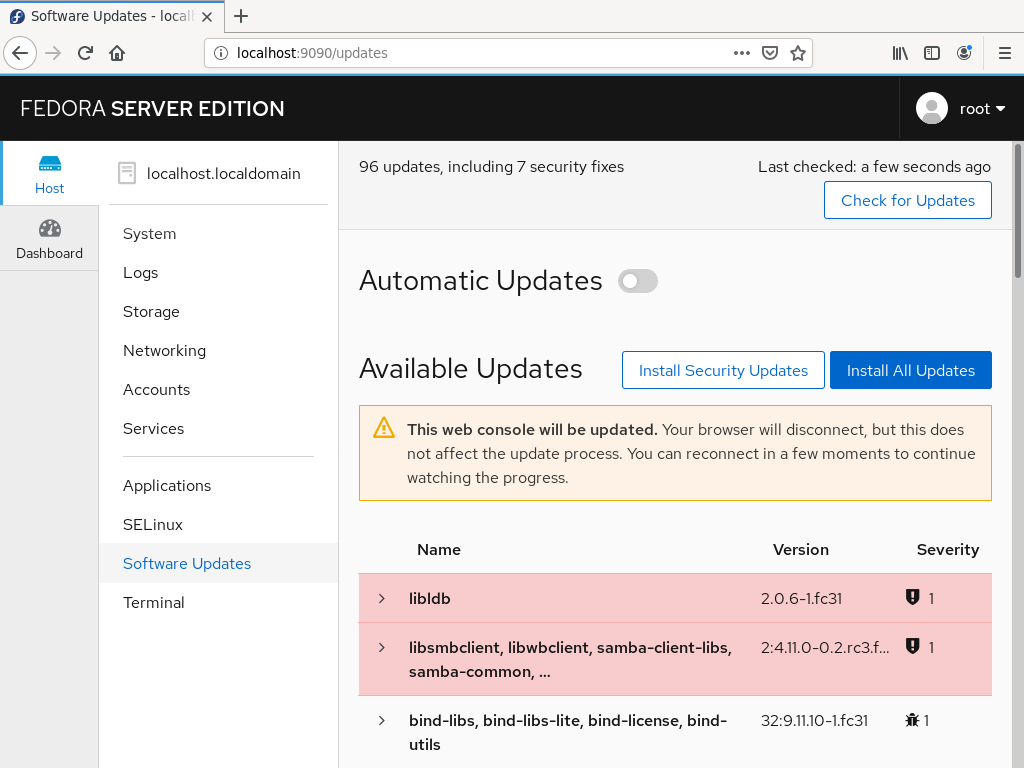Go back with the browser back arrow

coord(20,53)
